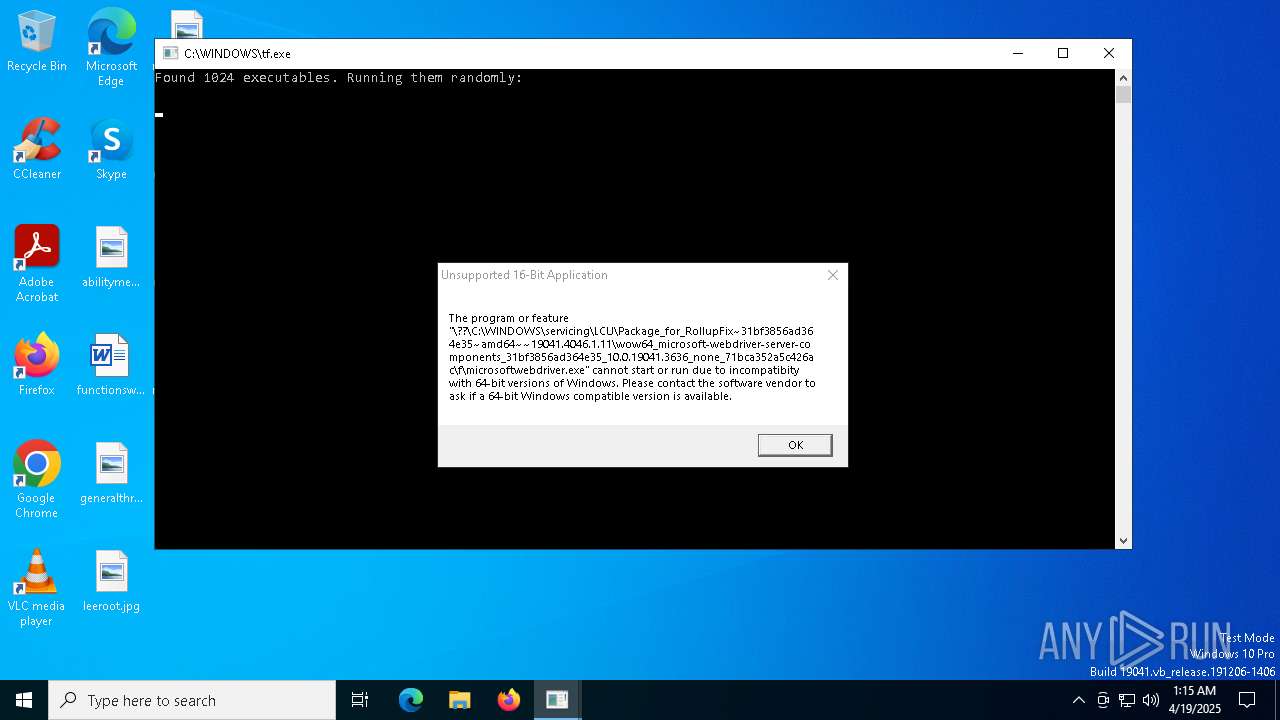Viewport: 1280px width, 720px height.
Task: Maximize the tf.exe console window
Action: pyautogui.click(x=1063, y=53)
